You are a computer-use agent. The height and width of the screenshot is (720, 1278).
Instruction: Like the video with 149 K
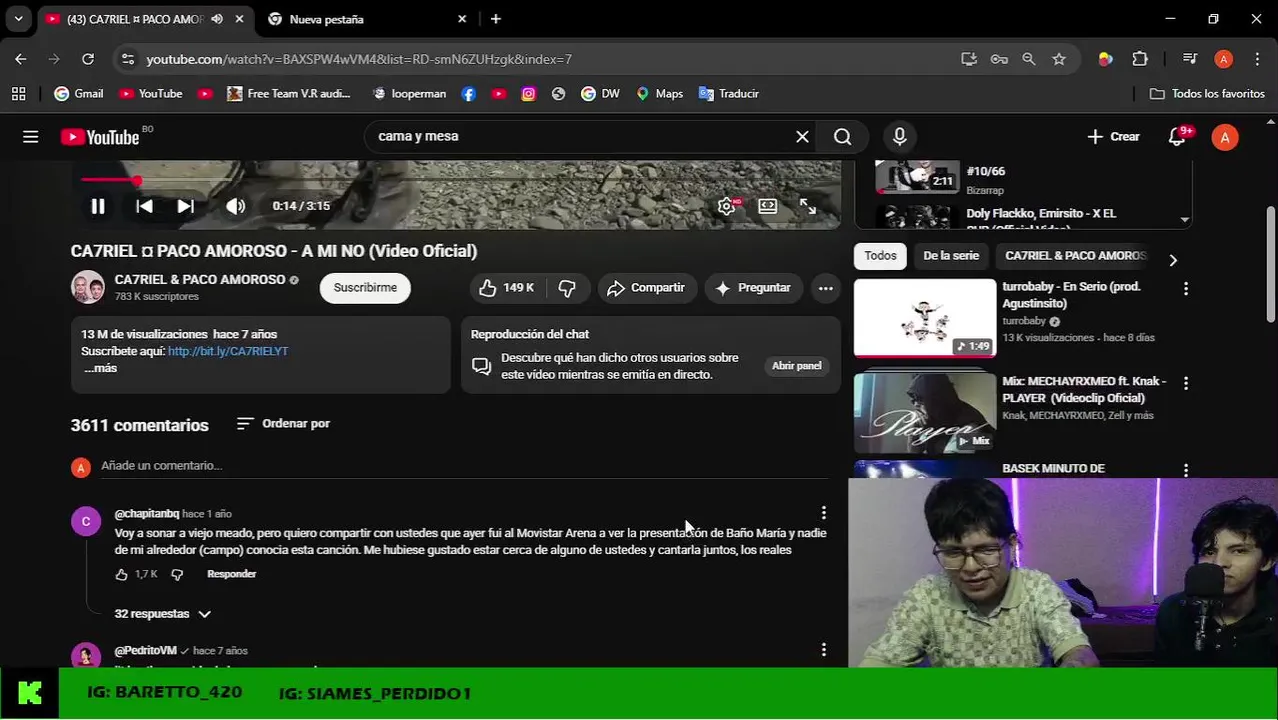coord(506,288)
